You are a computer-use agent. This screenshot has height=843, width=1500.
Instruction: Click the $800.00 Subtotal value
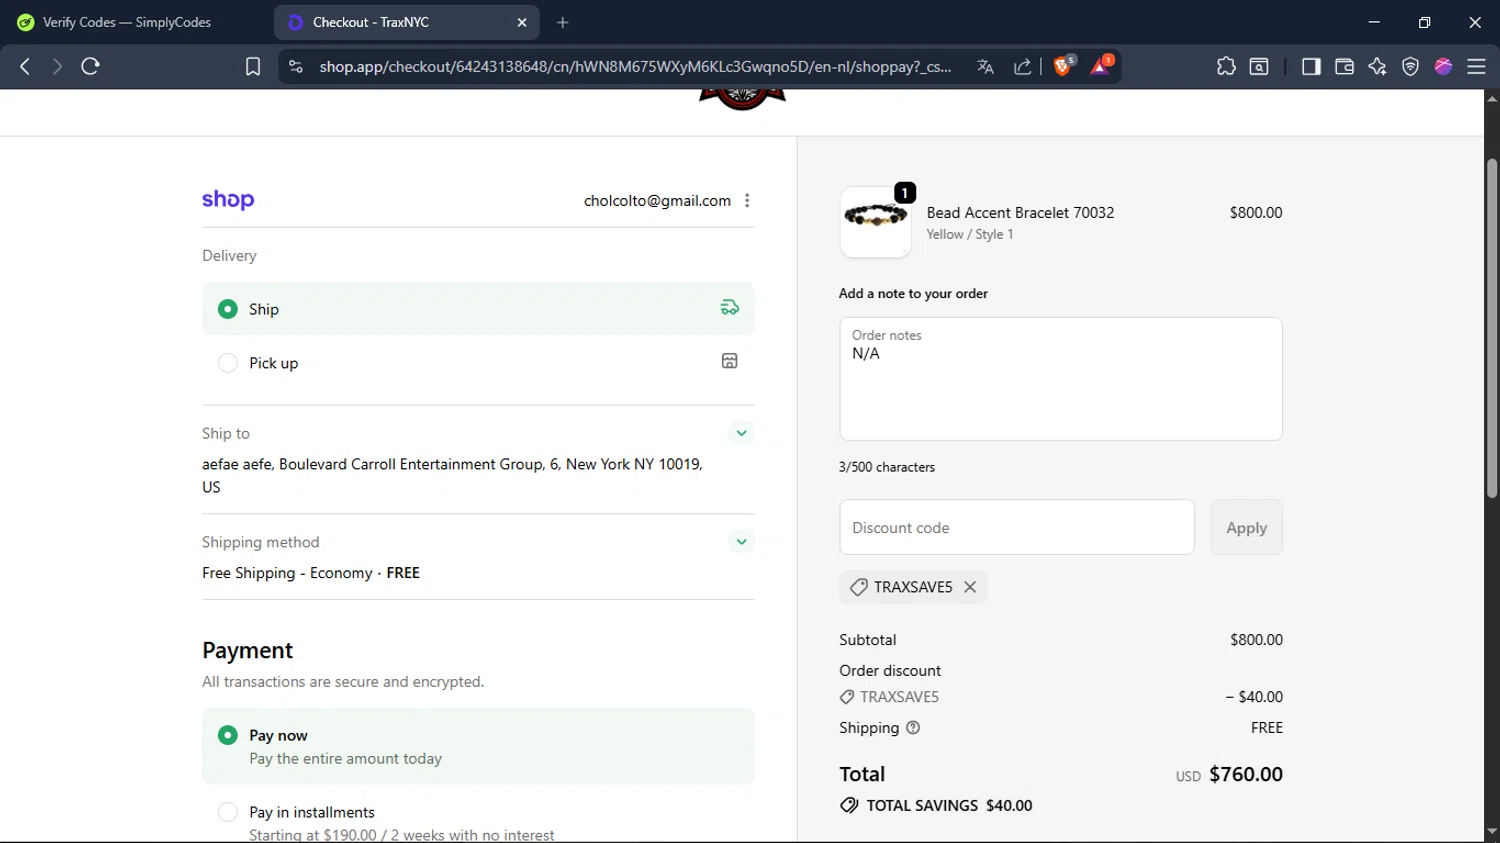point(1256,640)
